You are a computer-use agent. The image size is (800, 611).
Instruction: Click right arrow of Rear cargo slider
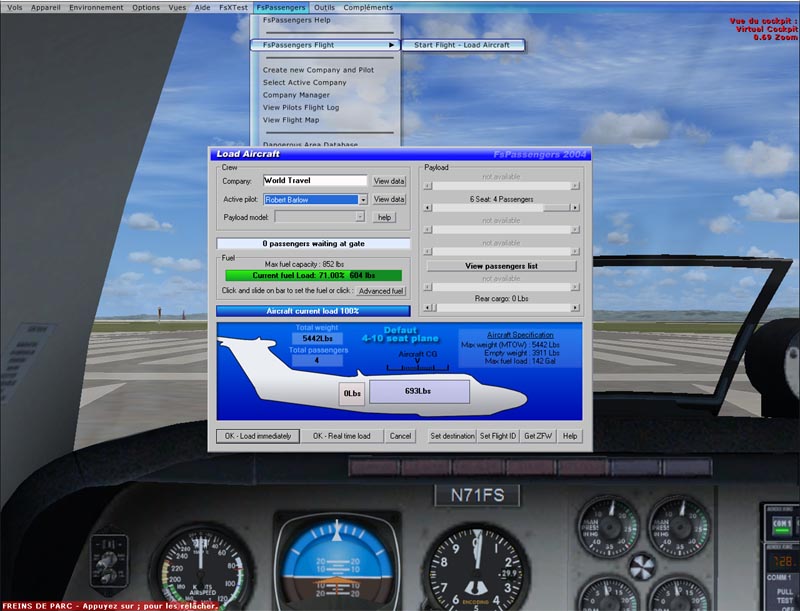coord(575,308)
